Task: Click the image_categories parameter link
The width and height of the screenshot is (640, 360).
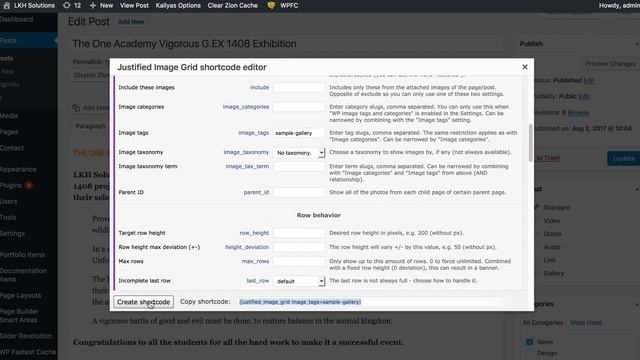Action: click(x=246, y=107)
